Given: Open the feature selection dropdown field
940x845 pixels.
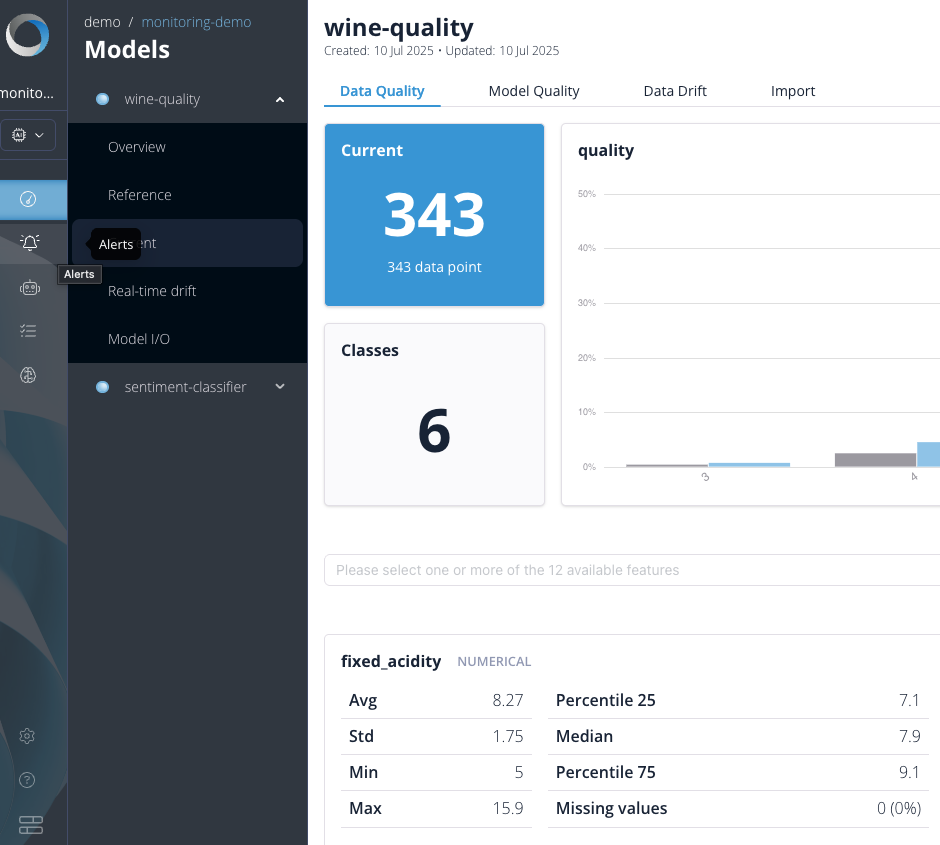Looking at the screenshot, I should (632, 570).
